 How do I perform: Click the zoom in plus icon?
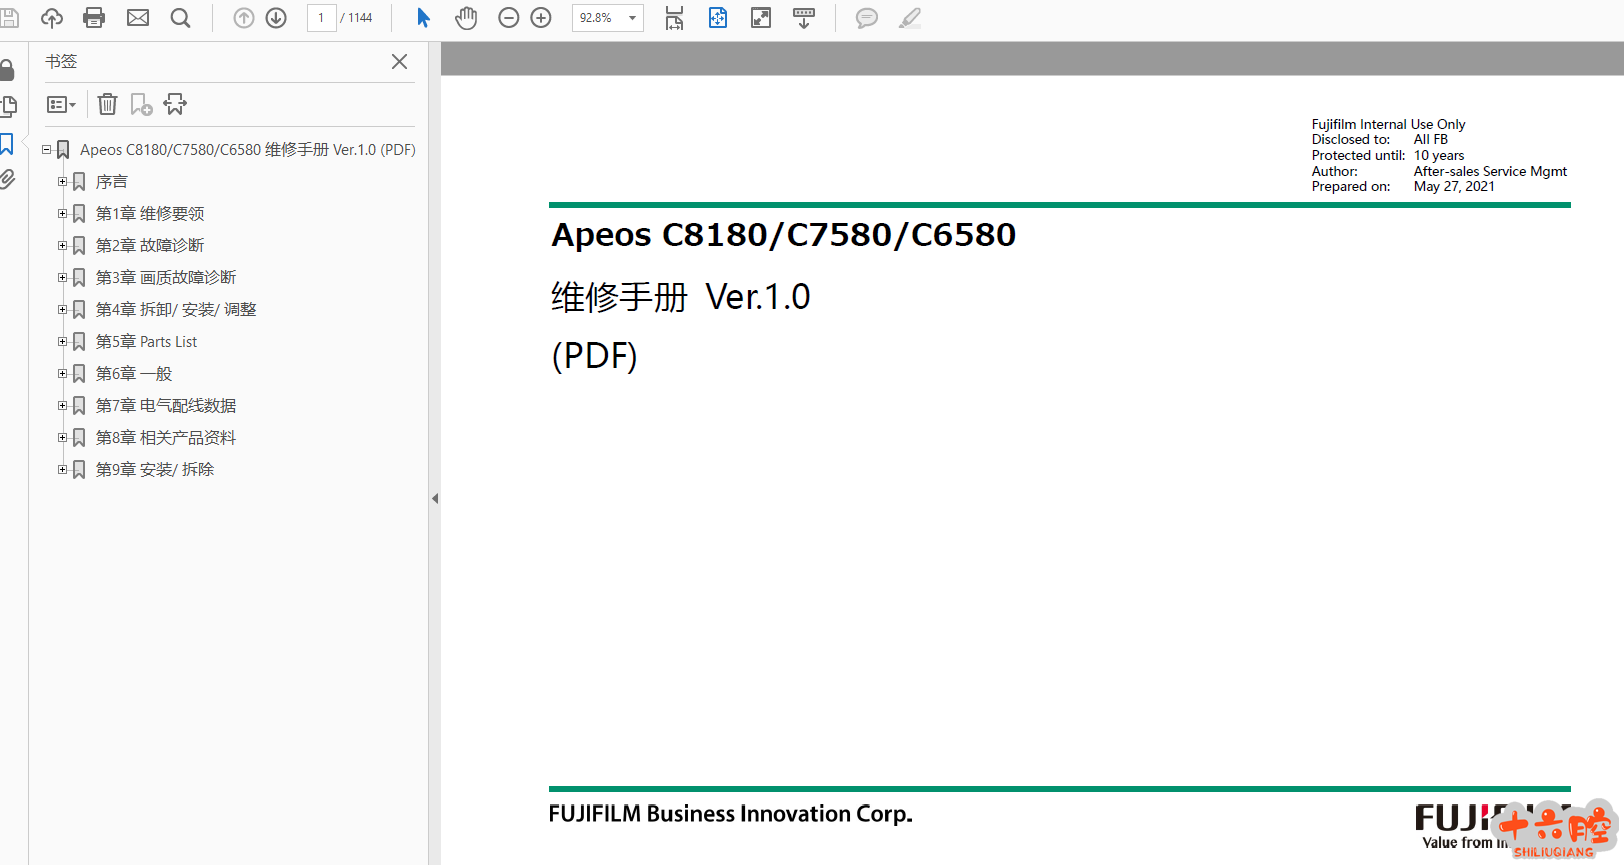click(x=541, y=18)
